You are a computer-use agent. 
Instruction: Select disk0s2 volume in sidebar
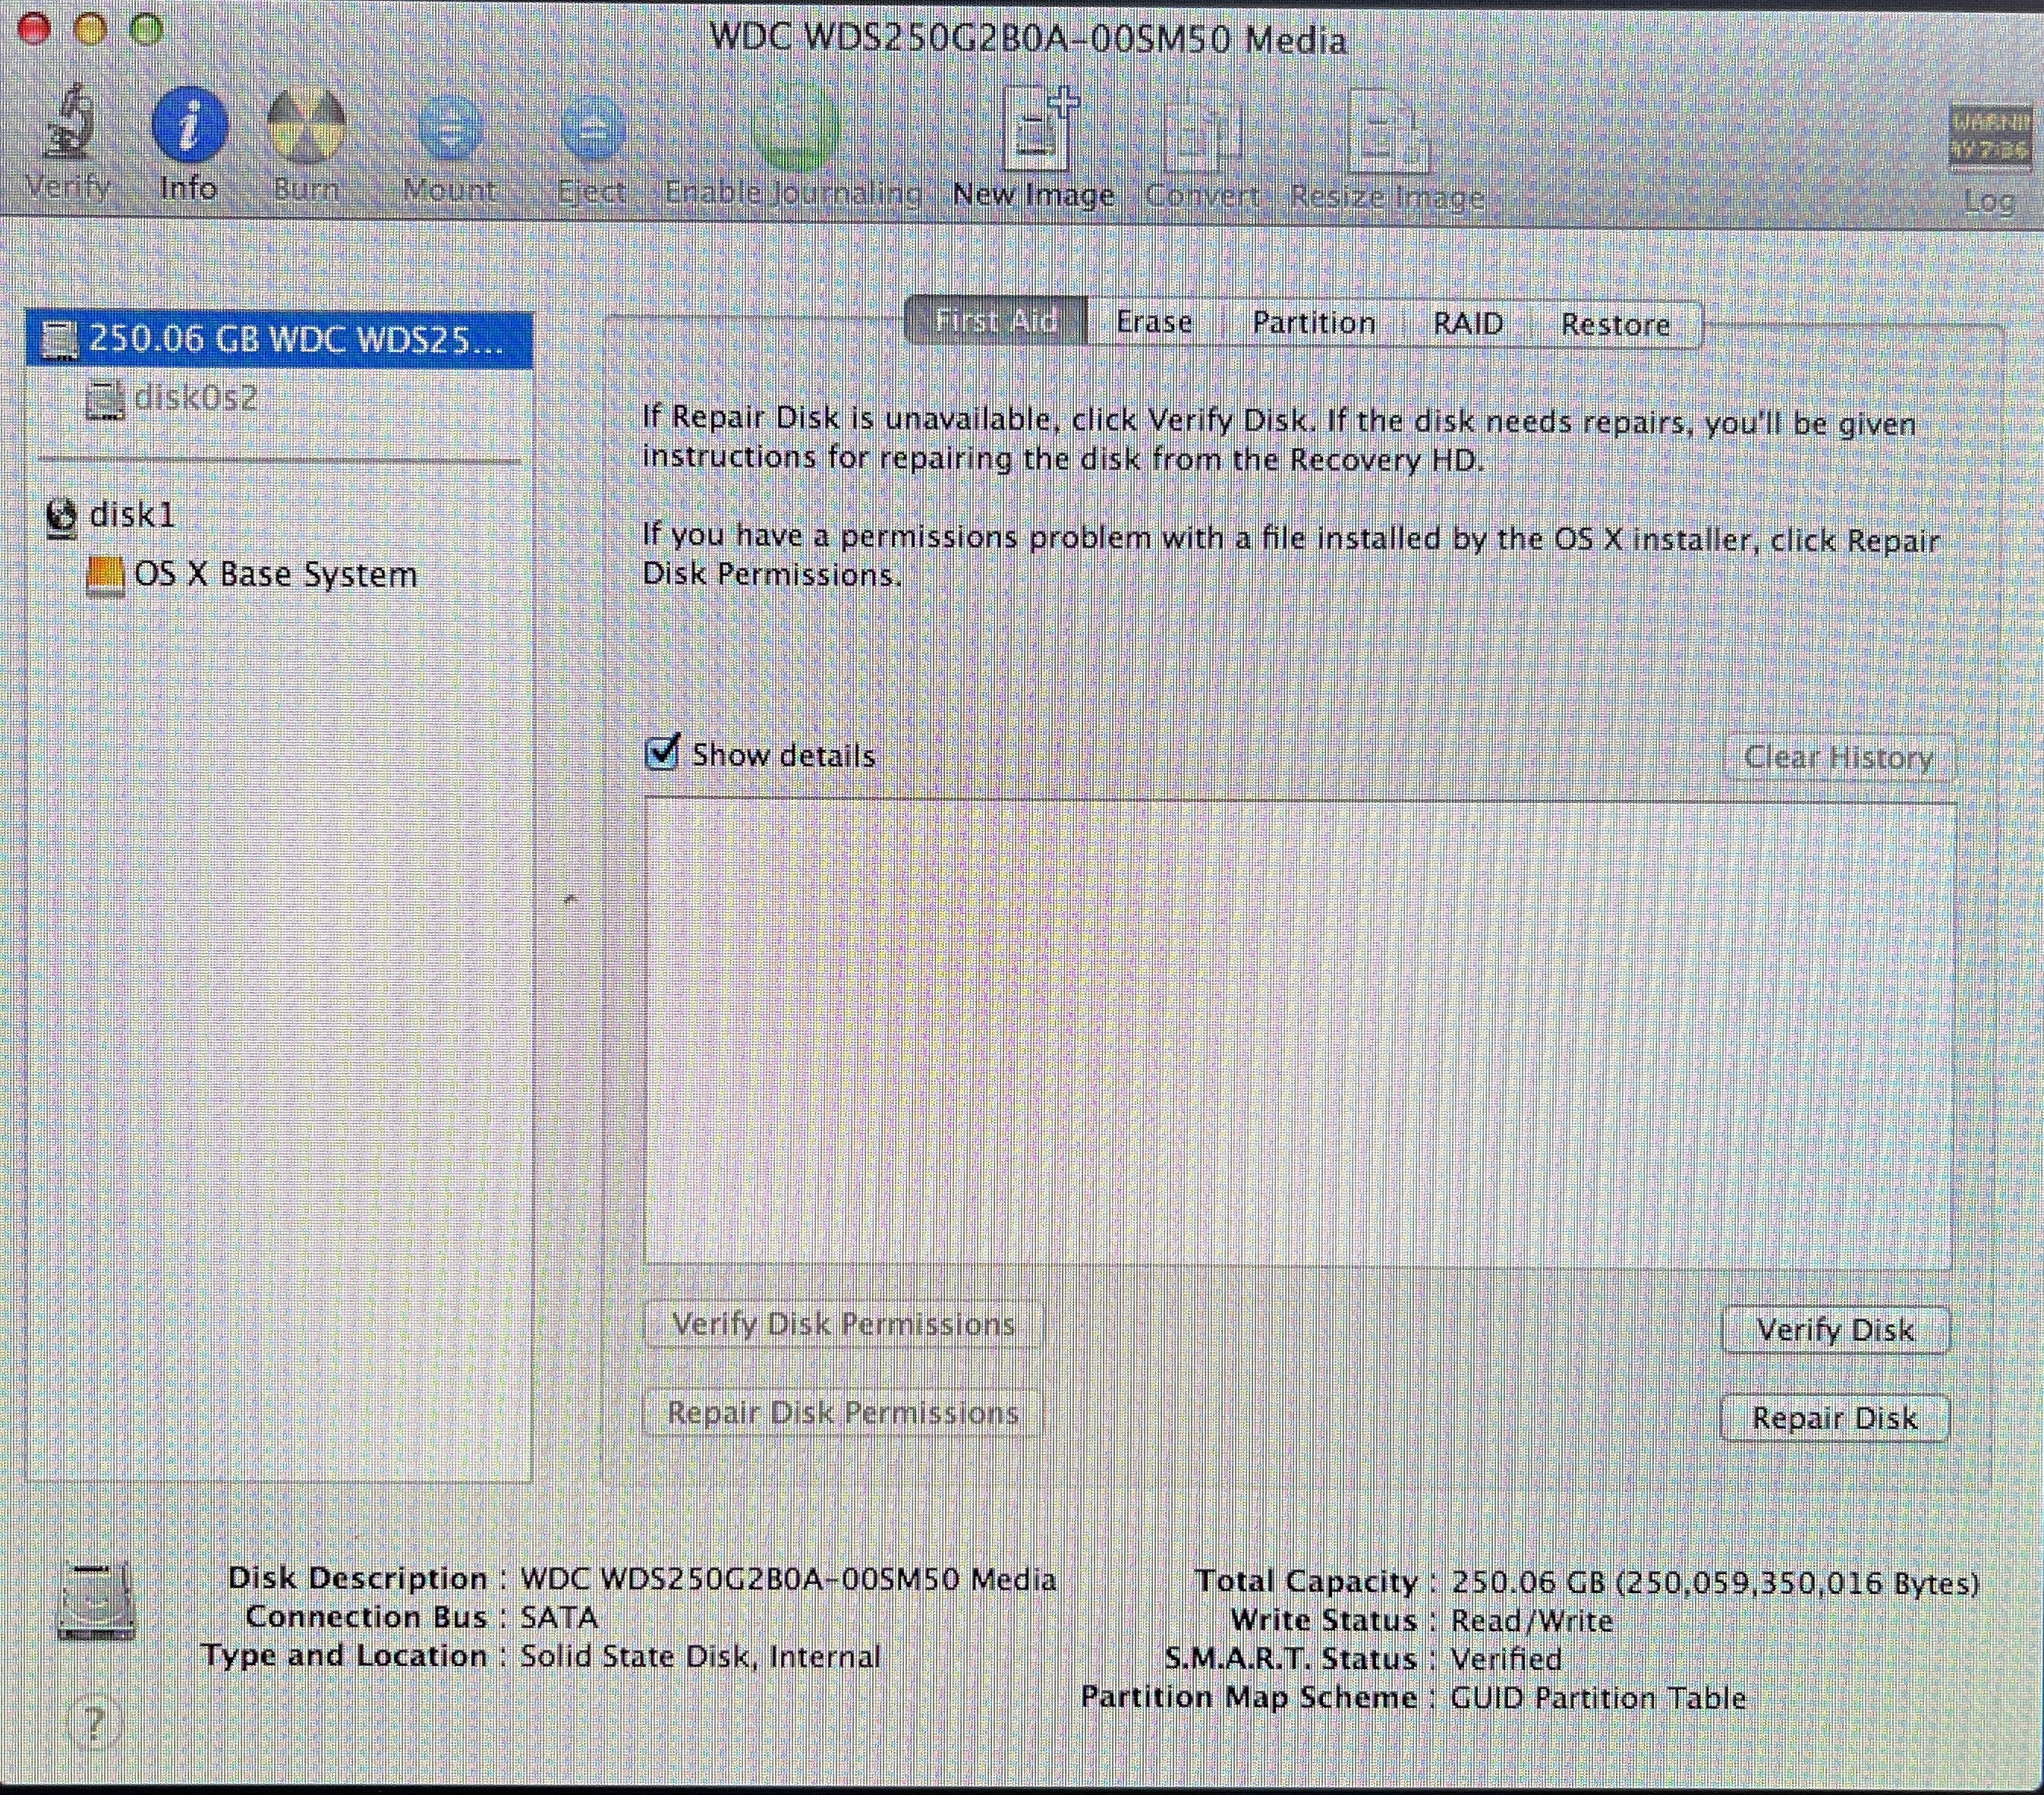pyautogui.click(x=195, y=398)
